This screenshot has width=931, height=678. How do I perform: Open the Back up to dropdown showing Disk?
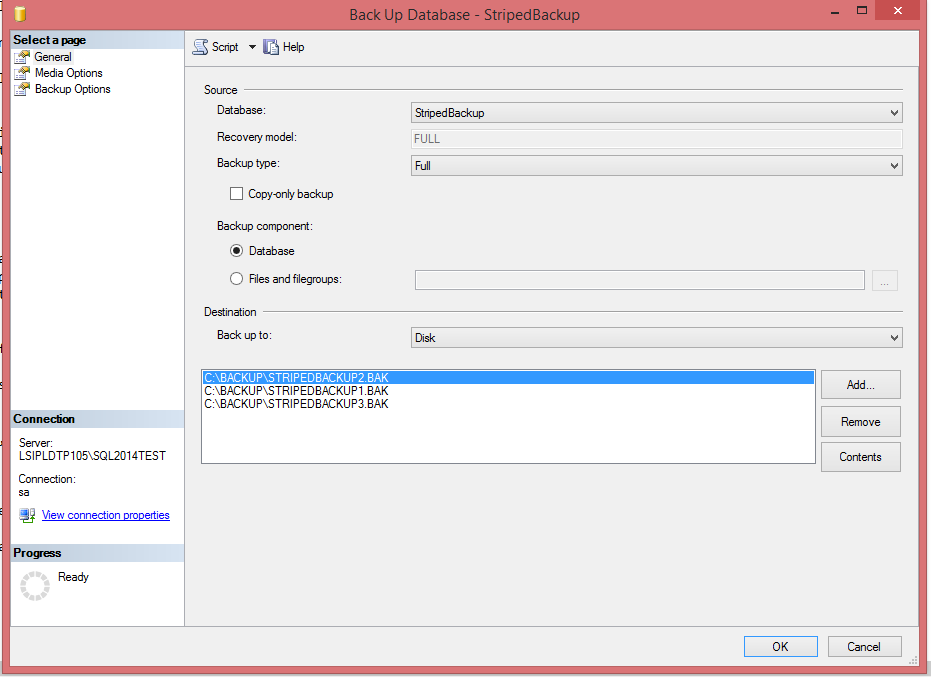893,338
